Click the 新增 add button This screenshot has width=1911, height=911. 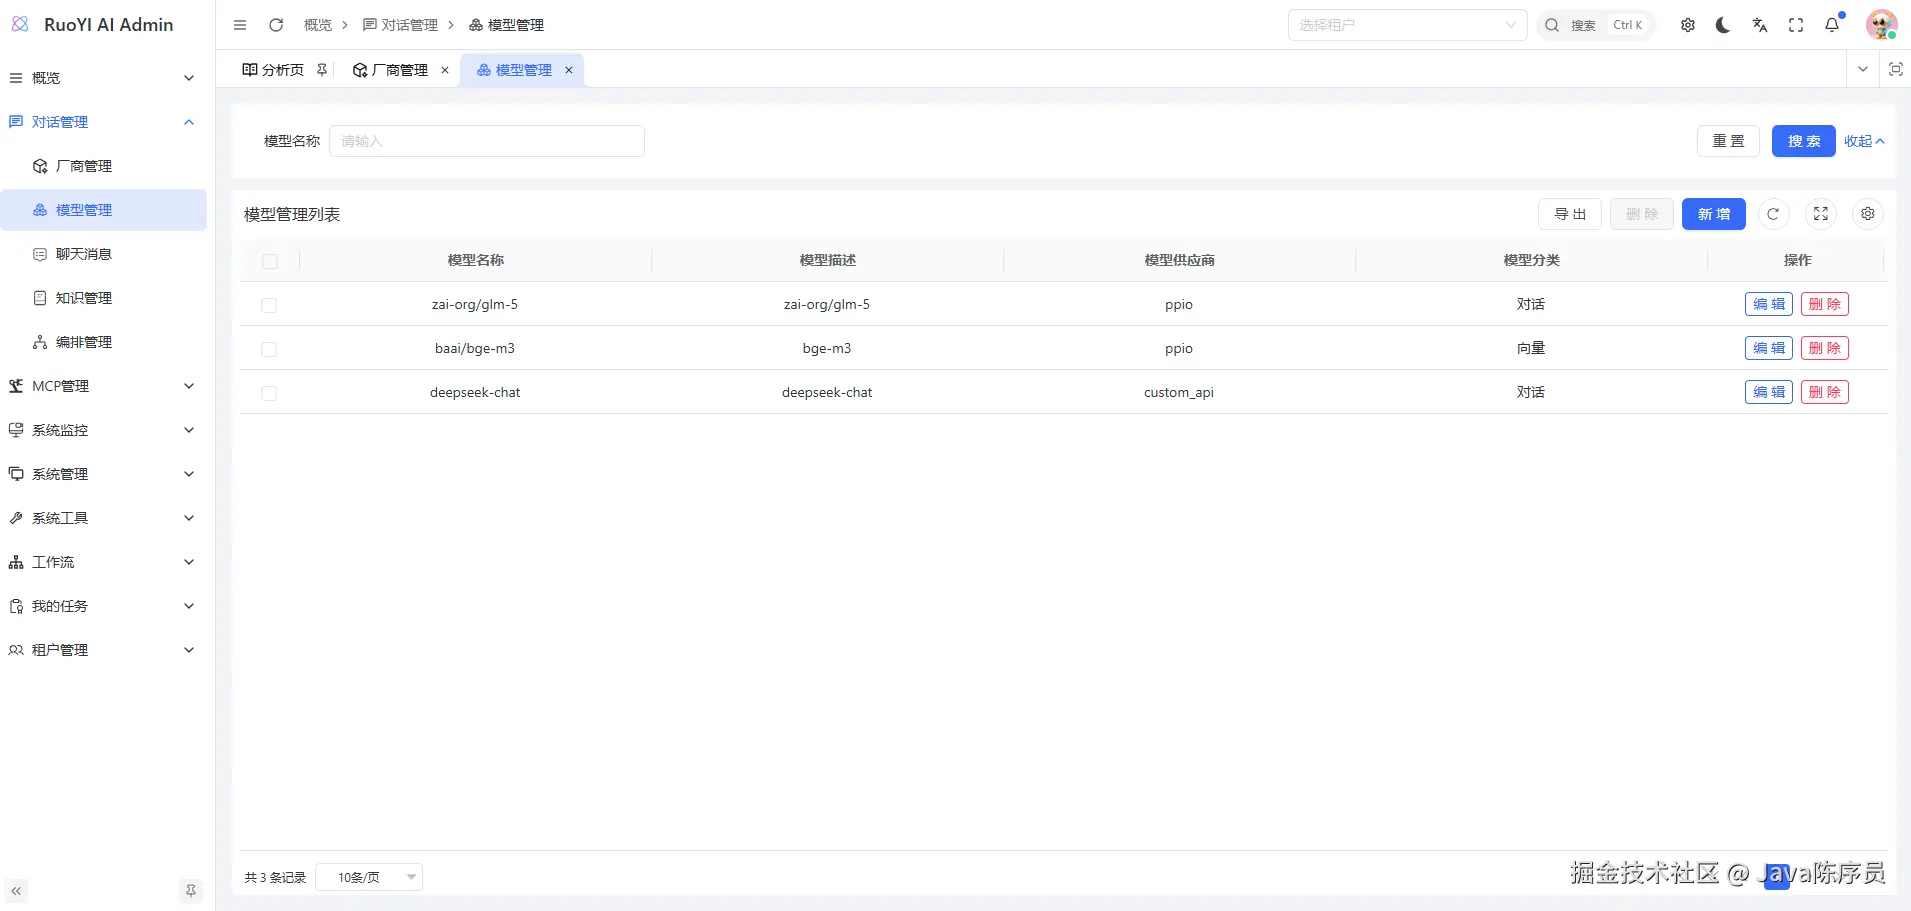[1714, 214]
